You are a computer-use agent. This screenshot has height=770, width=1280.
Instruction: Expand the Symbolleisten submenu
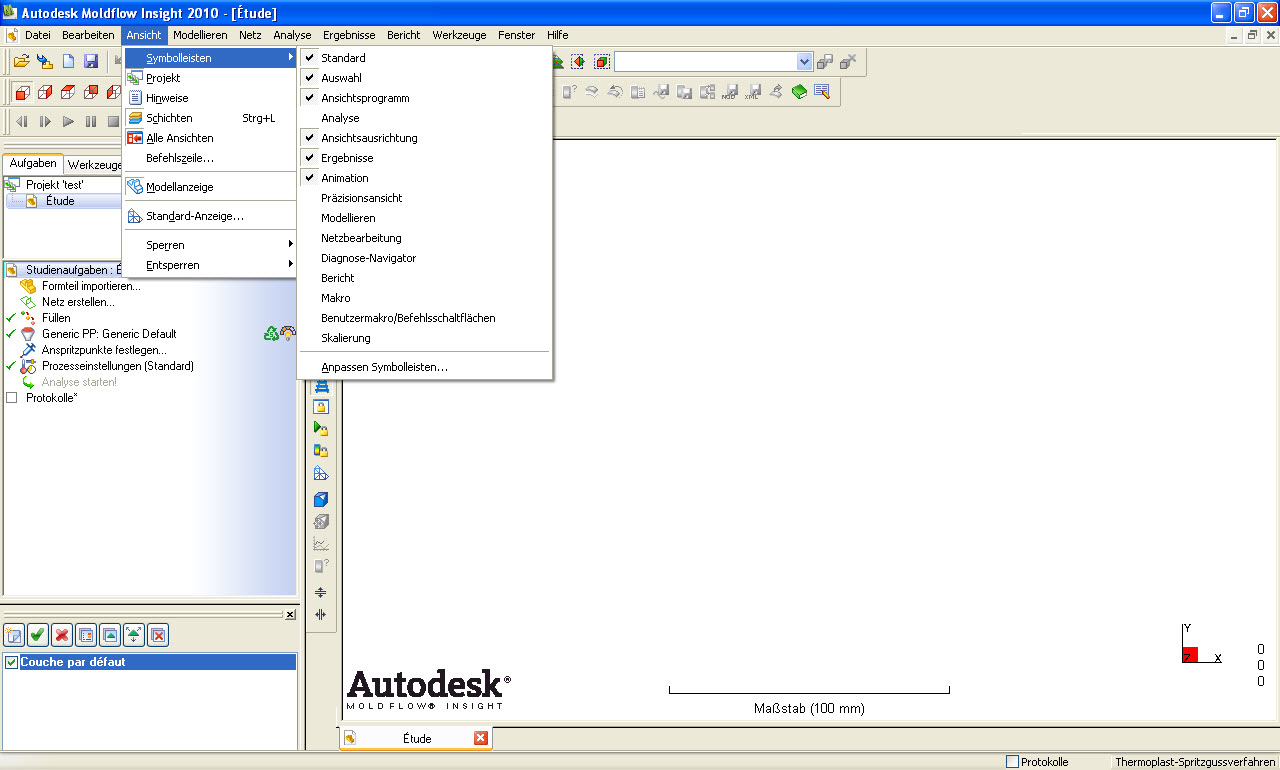tap(210, 58)
